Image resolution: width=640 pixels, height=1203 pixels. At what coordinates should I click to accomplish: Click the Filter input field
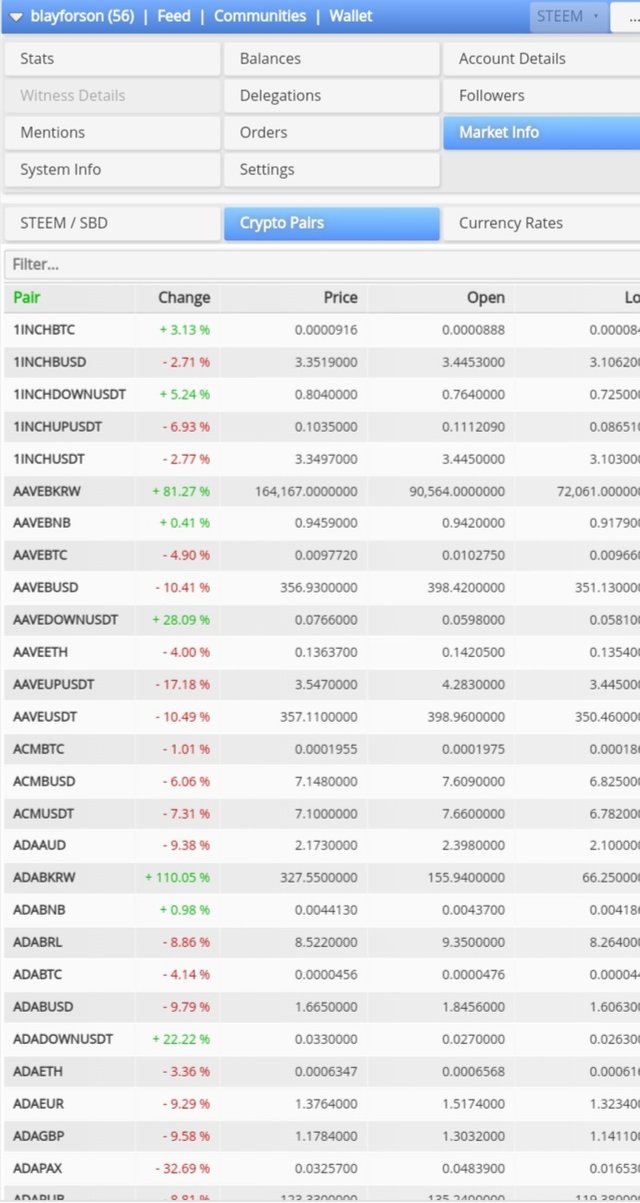(x=321, y=265)
